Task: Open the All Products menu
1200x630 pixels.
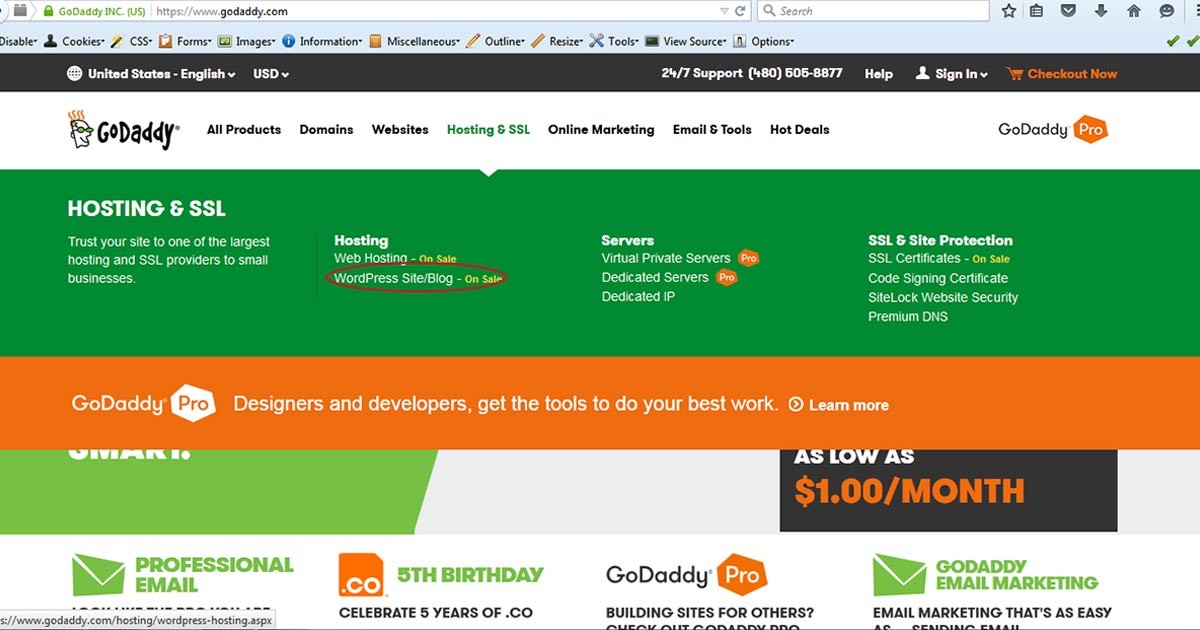Action: pyautogui.click(x=244, y=130)
